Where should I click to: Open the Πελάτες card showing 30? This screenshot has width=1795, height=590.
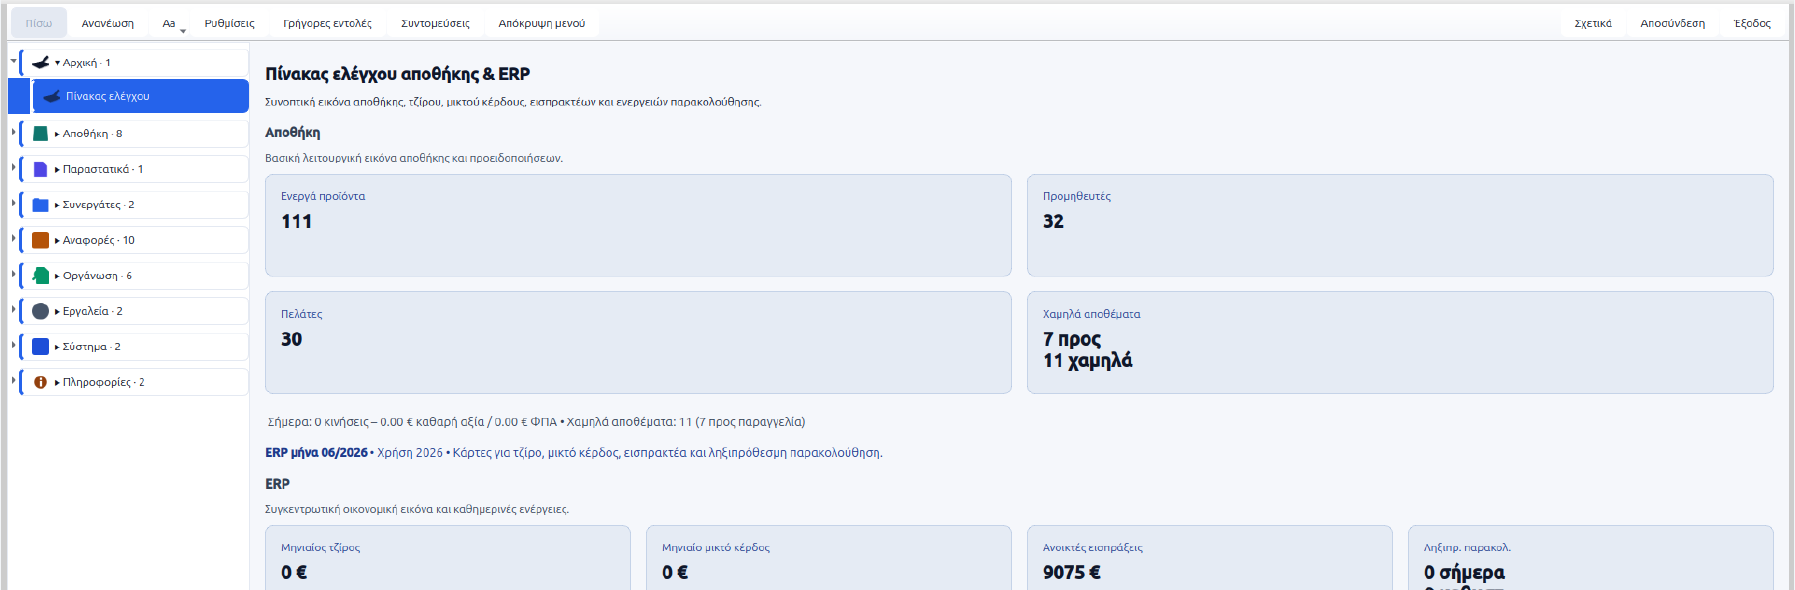638,342
